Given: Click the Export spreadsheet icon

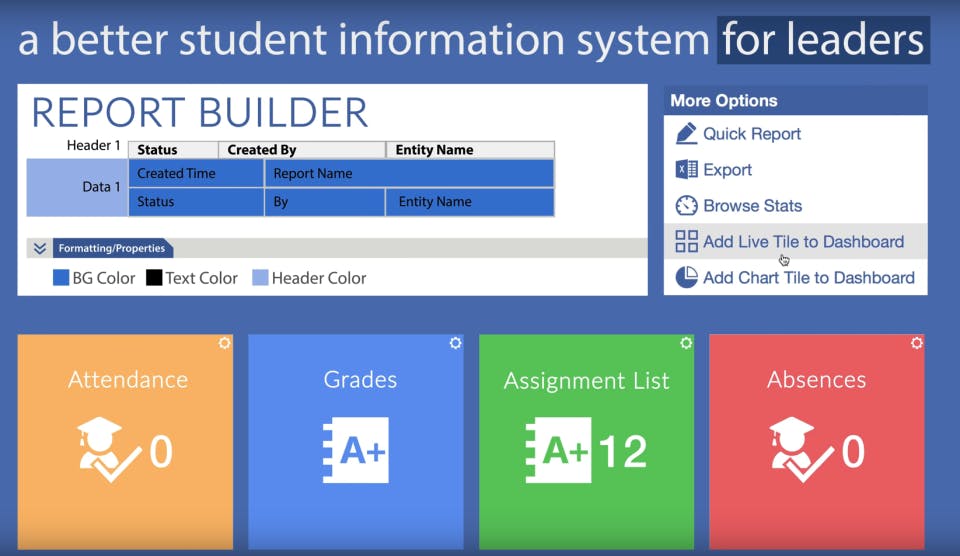Looking at the screenshot, I should coord(686,170).
